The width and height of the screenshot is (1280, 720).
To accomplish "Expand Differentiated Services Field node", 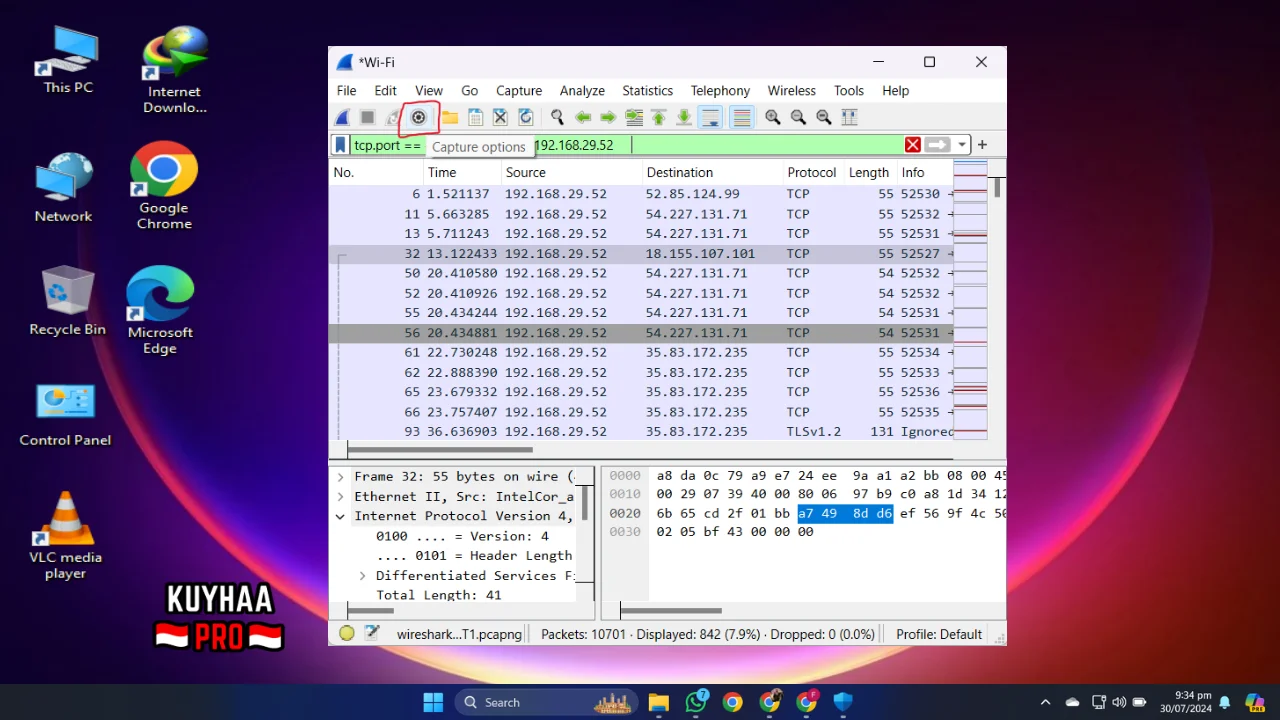I will coord(362,576).
